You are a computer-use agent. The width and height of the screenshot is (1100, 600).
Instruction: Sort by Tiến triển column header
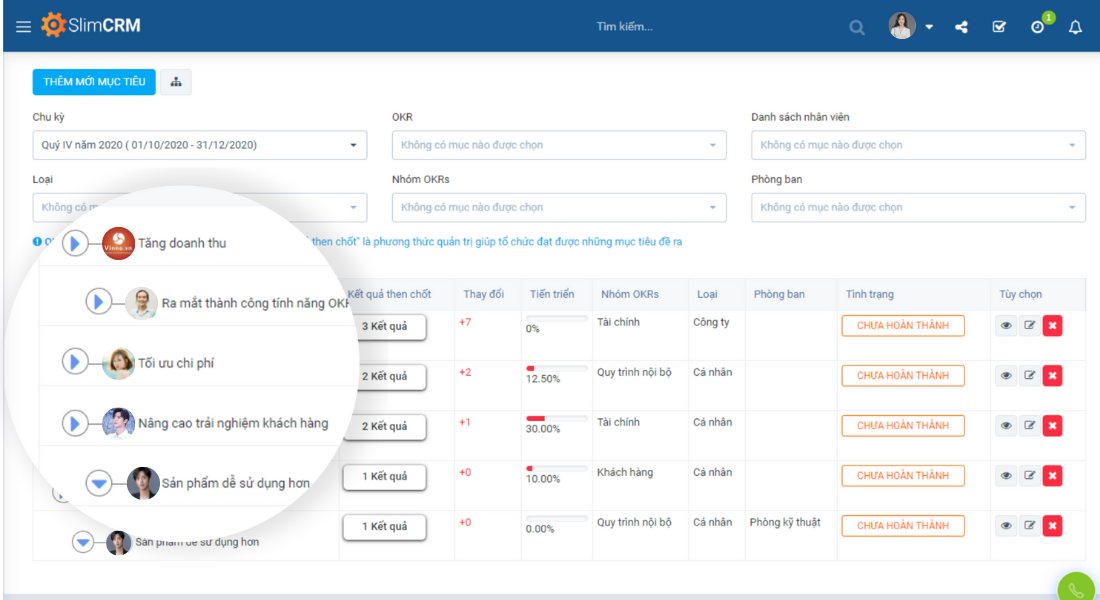(552, 294)
